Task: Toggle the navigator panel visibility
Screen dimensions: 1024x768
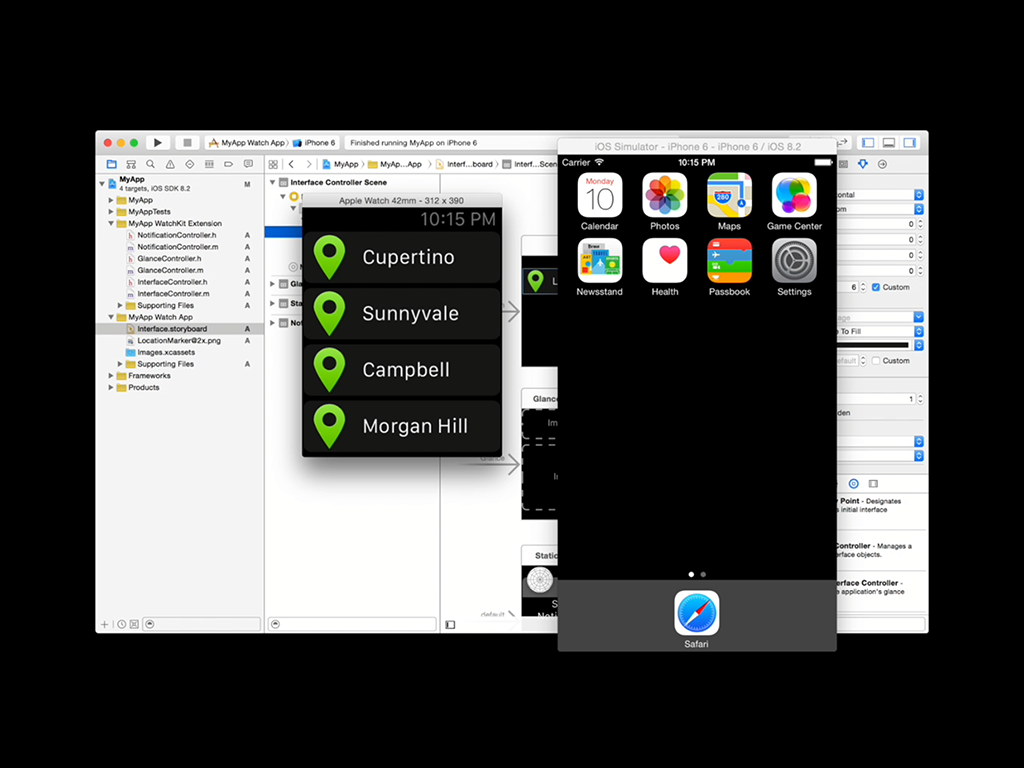Action: click(868, 142)
